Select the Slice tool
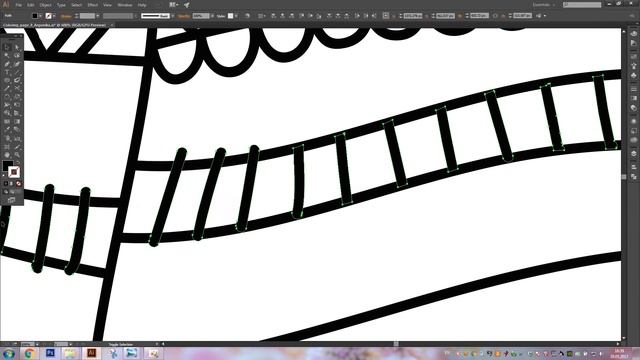Viewport: 640px width, 360px height. click(x=18, y=146)
